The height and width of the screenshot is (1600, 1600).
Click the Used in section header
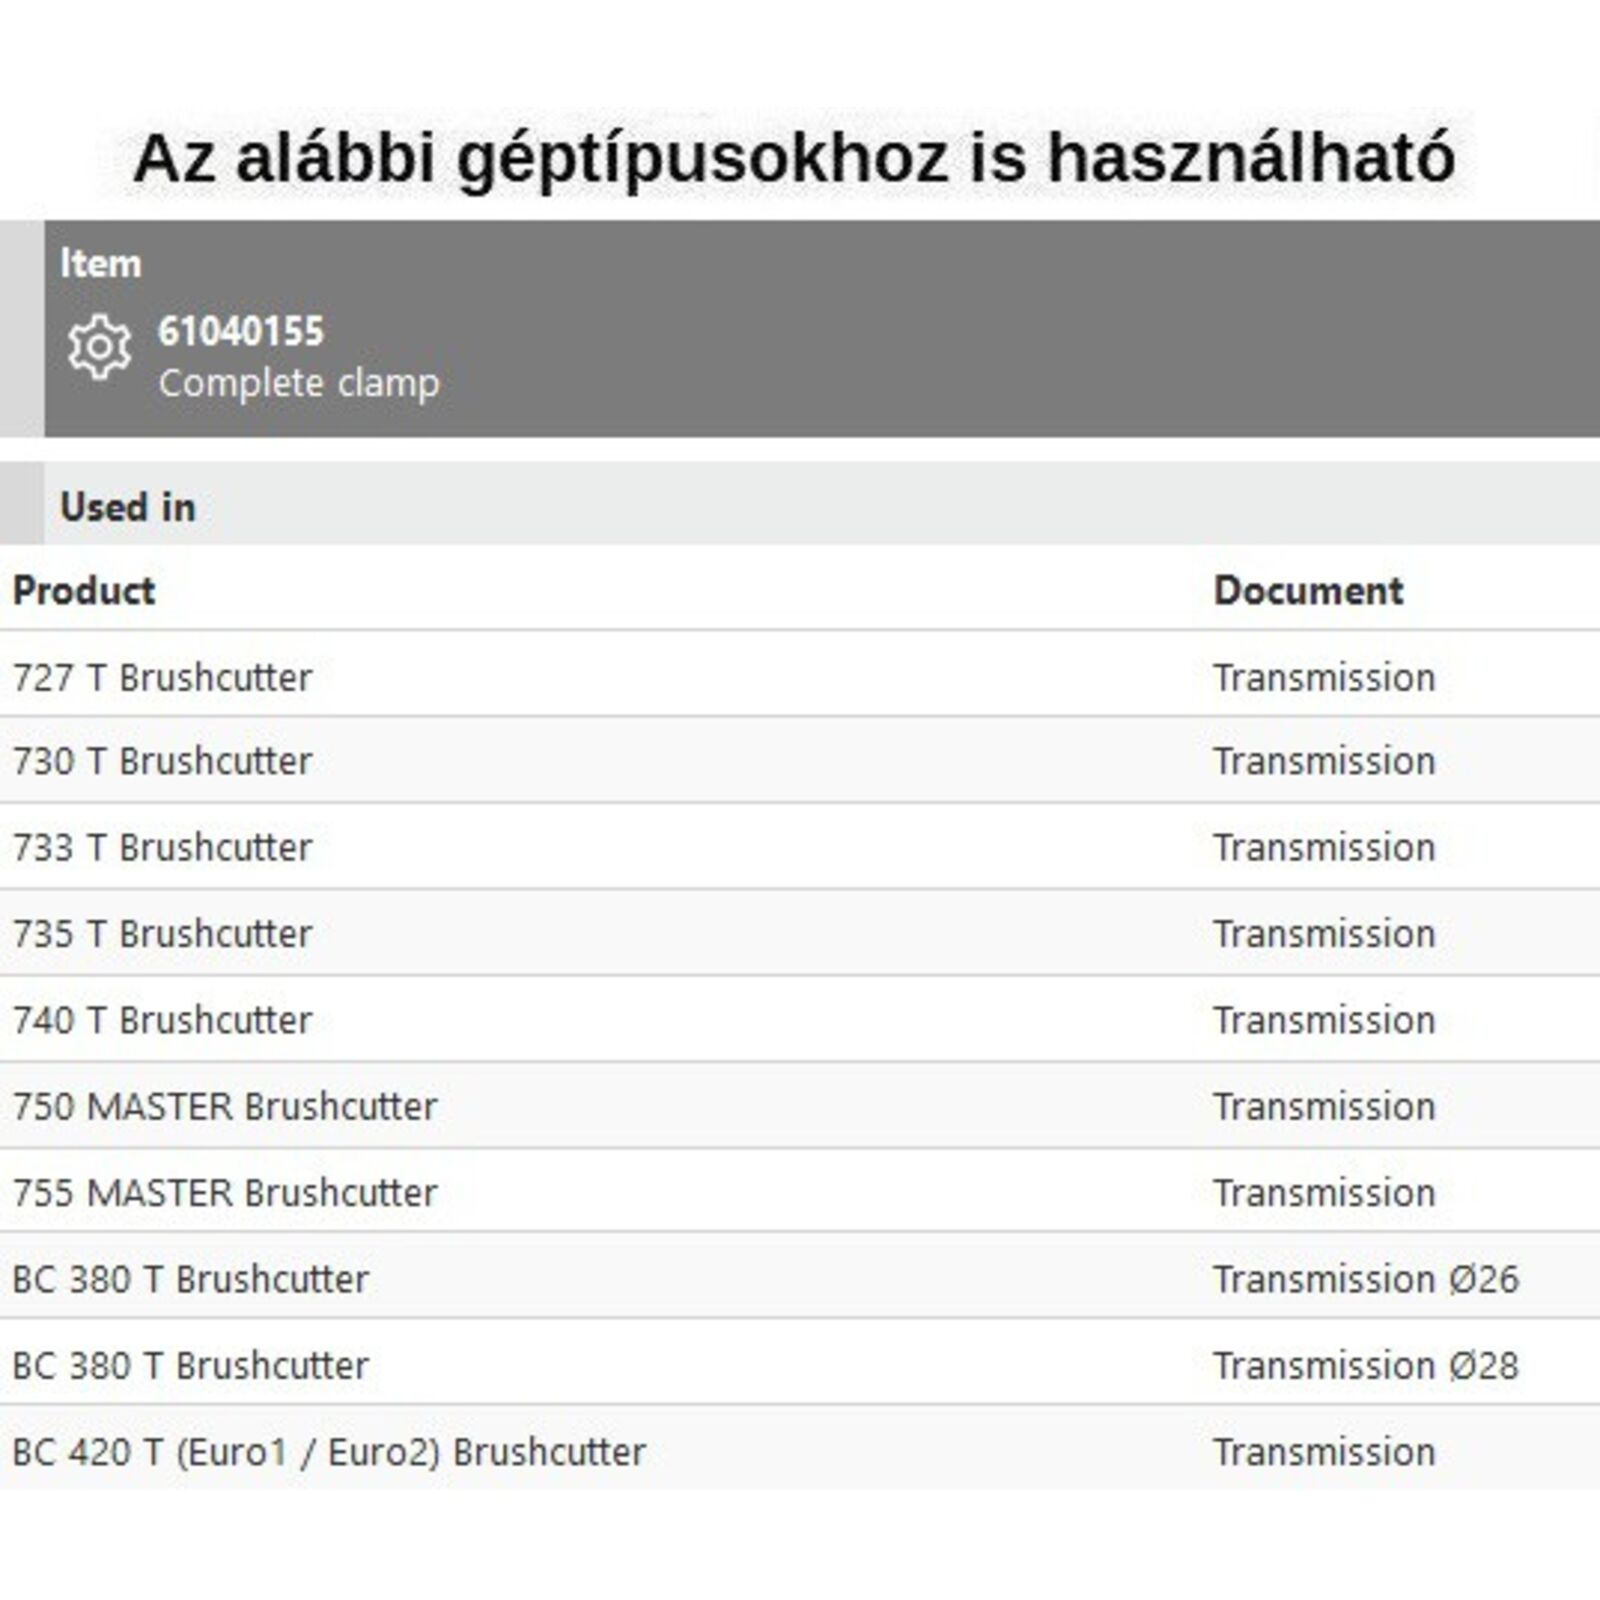(128, 507)
